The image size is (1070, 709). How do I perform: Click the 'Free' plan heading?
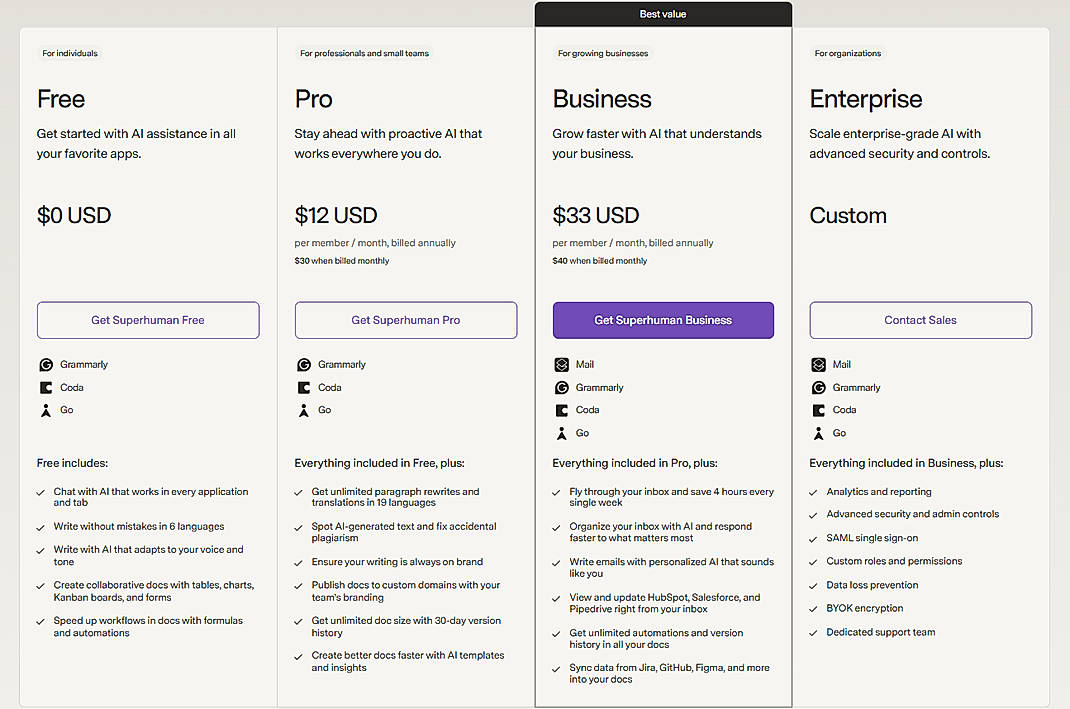(61, 99)
